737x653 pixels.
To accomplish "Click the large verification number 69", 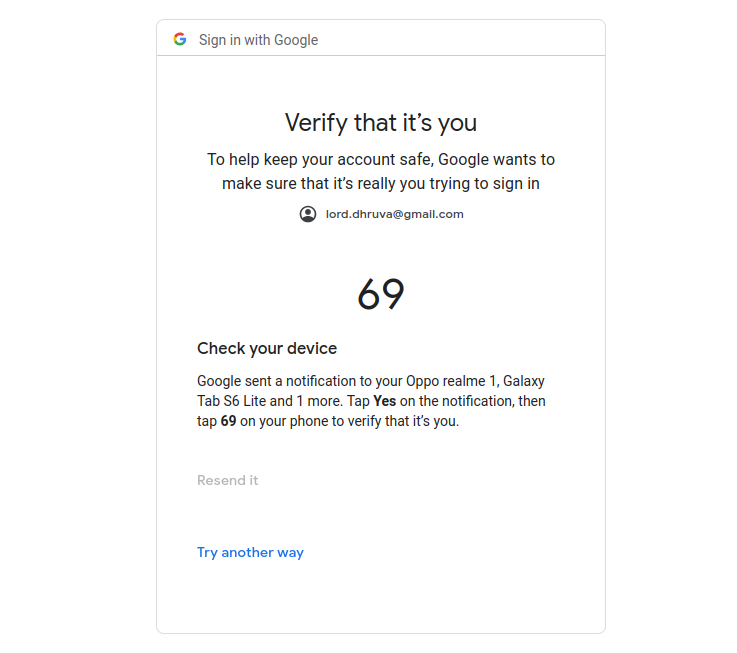I will point(381,294).
